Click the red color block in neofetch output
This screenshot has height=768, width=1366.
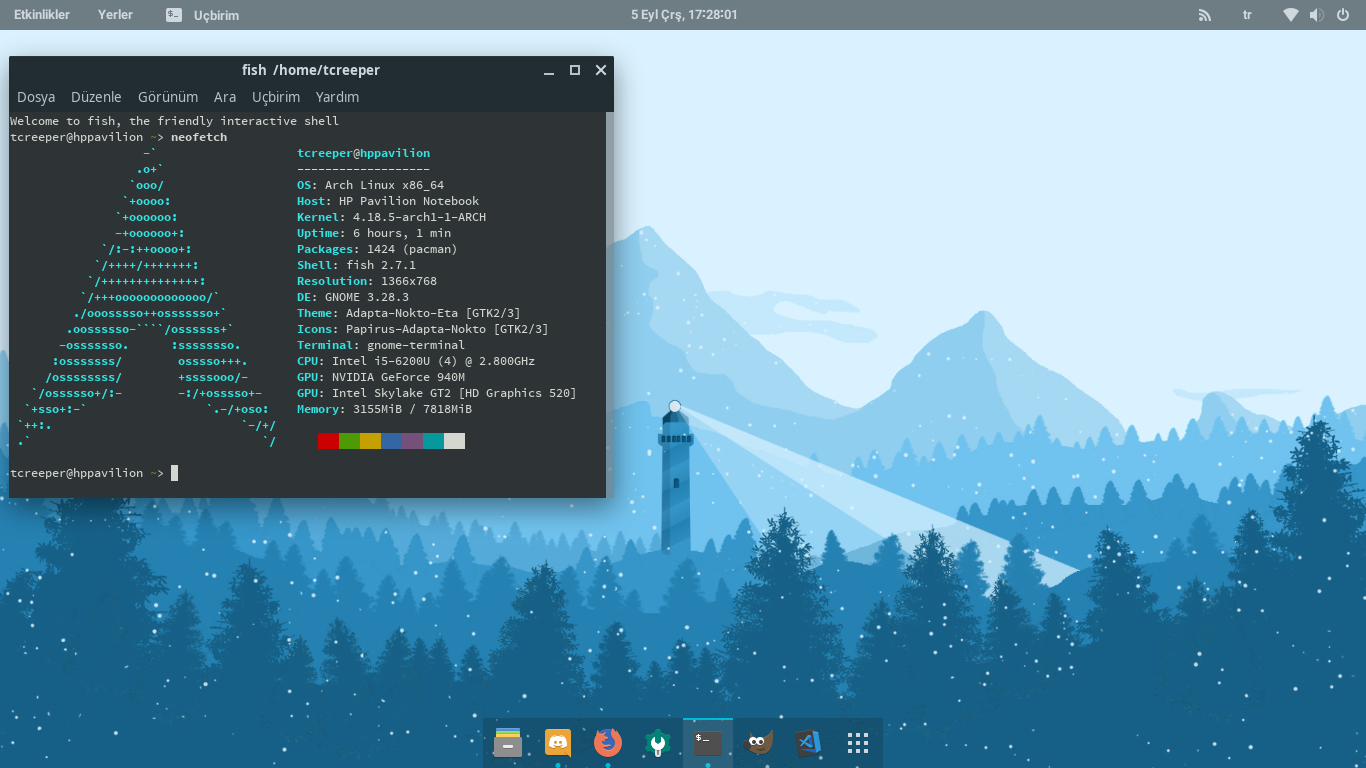tap(328, 441)
